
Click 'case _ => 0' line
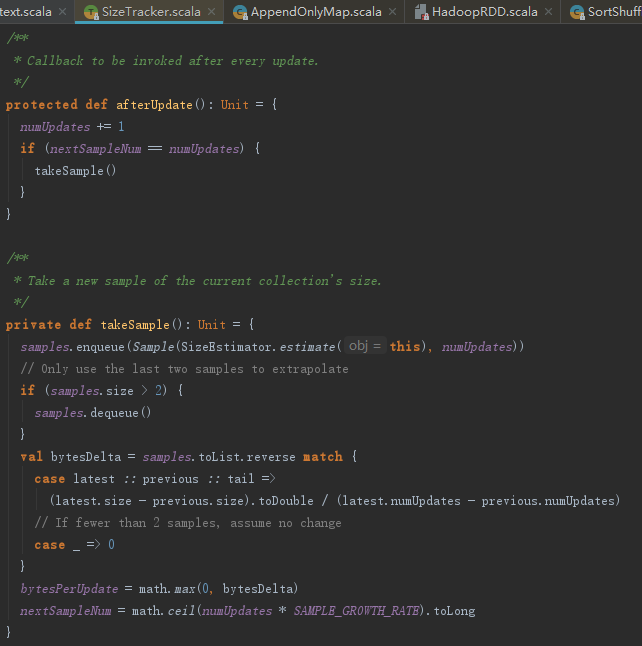[x=75, y=545]
